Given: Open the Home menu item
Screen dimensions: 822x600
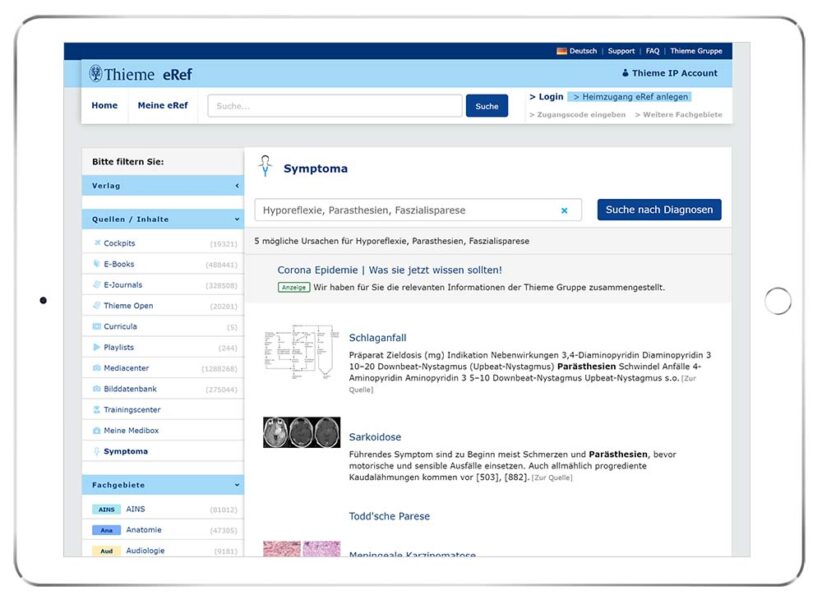Looking at the screenshot, I should pos(104,105).
